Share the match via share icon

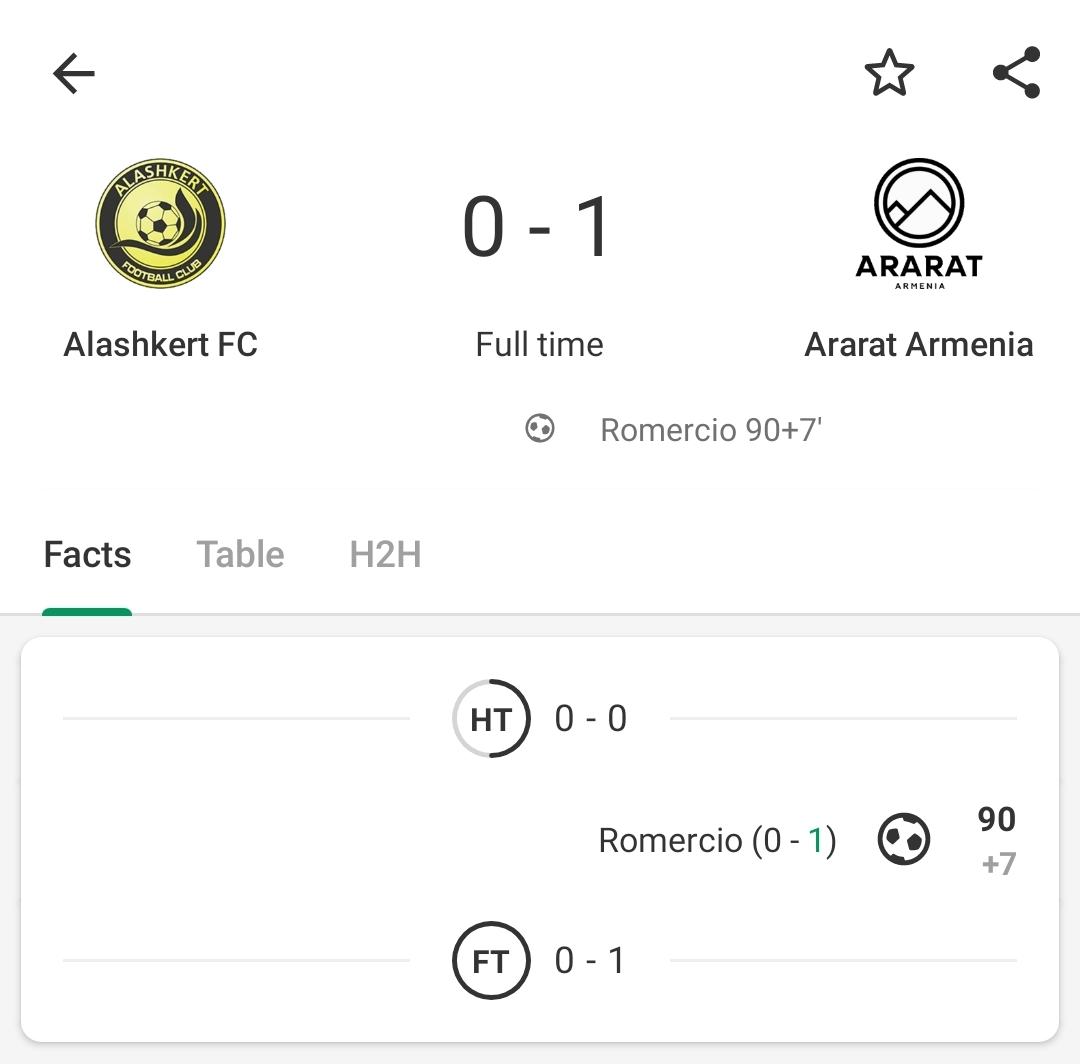click(1017, 73)
